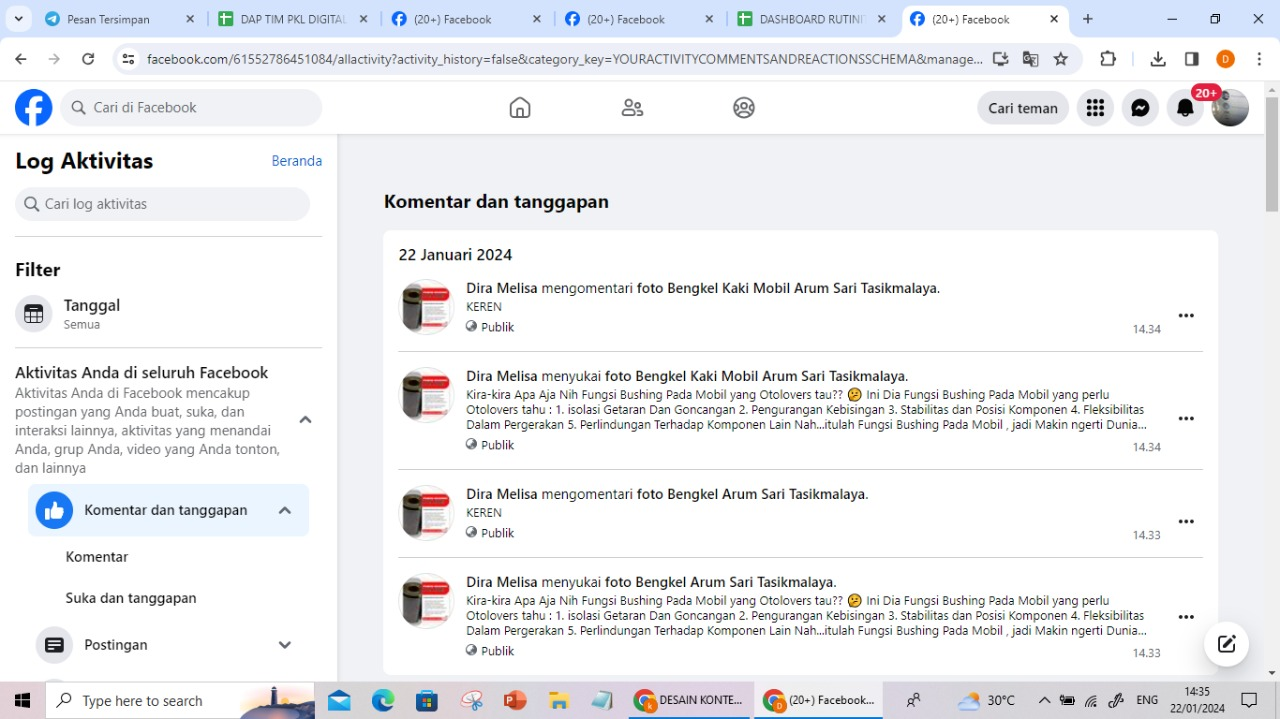Open options for 14.33 KEREN comment entry
1280x719 pixels.
pyautogui.click(x=1186, y=521)
